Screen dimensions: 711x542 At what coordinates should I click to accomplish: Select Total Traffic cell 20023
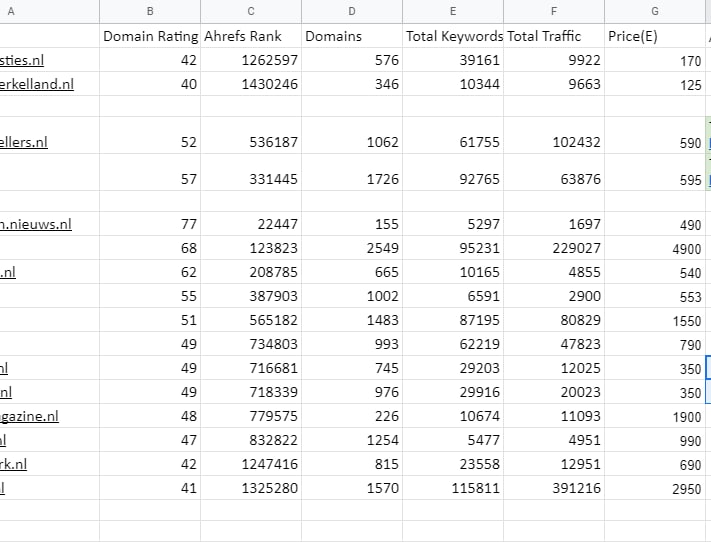tap(554, 392)
